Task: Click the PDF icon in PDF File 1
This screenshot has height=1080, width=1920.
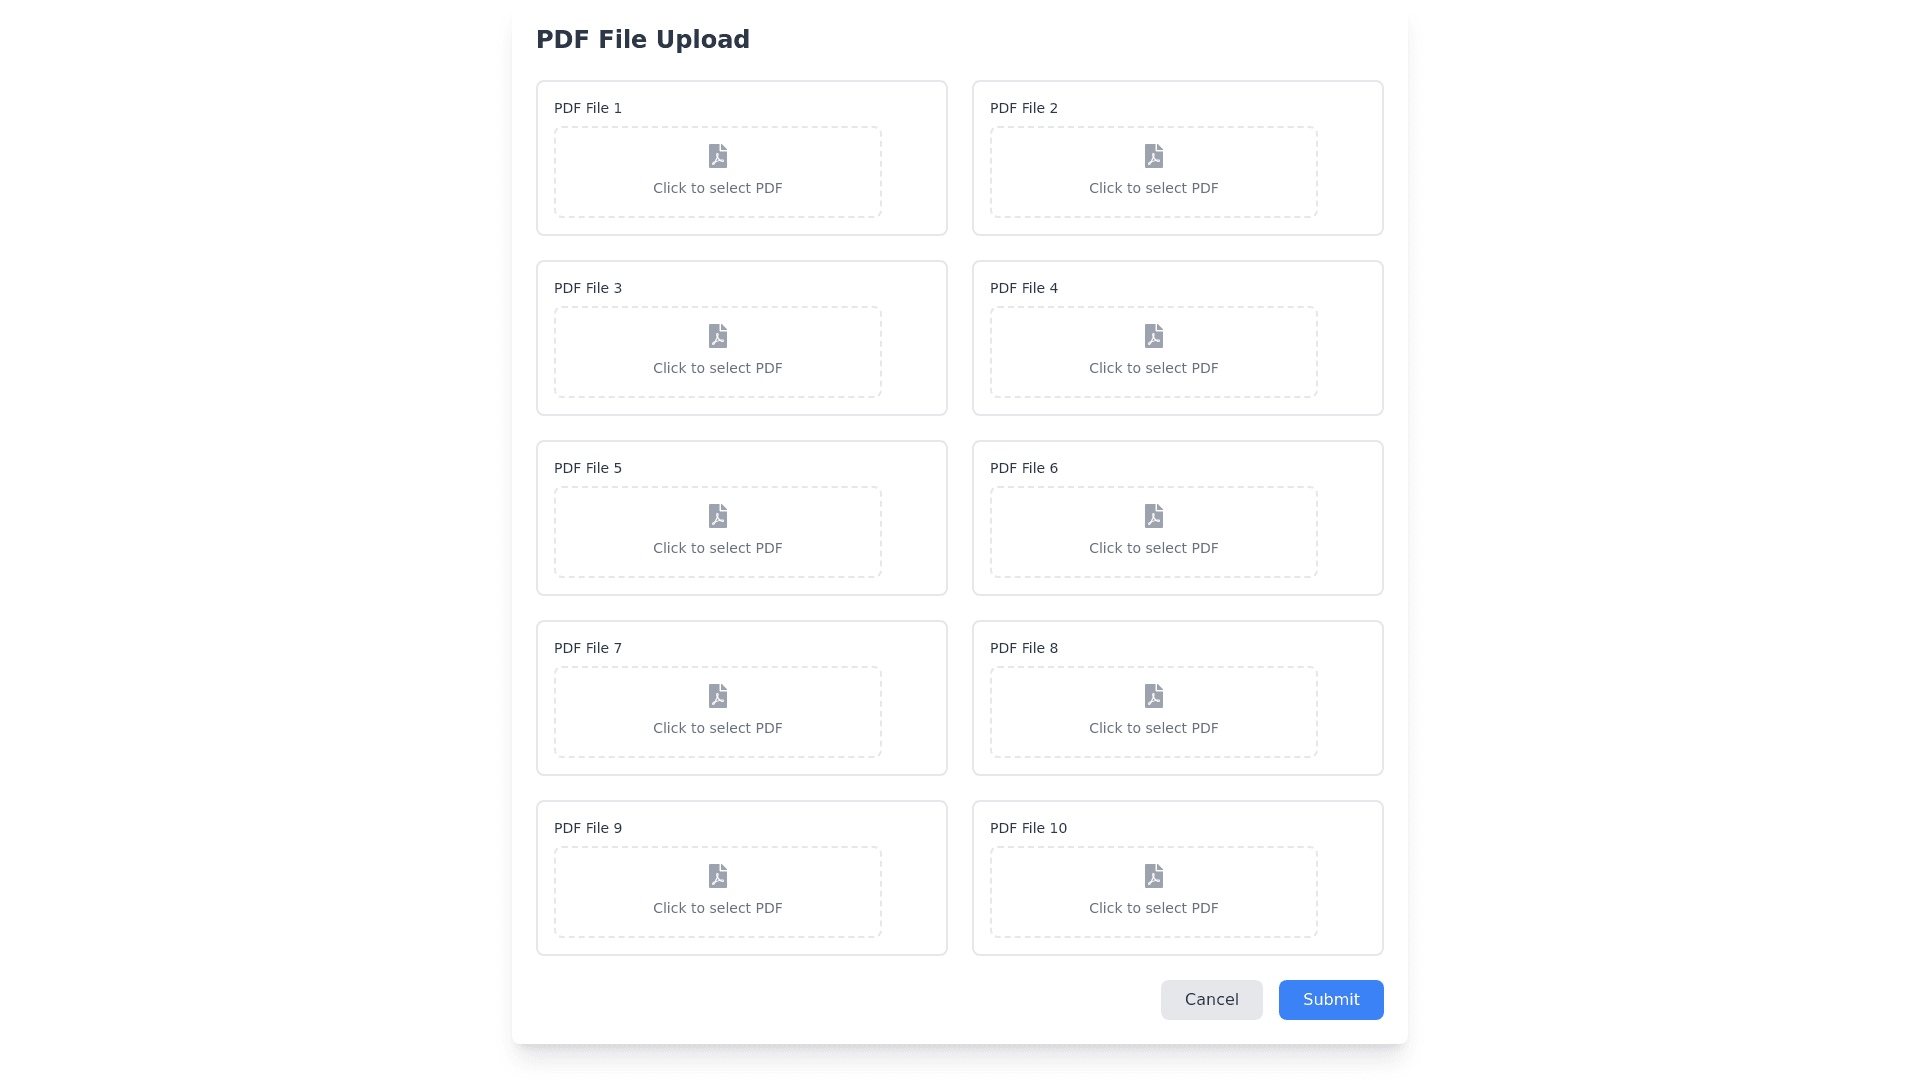Action: 718,156
